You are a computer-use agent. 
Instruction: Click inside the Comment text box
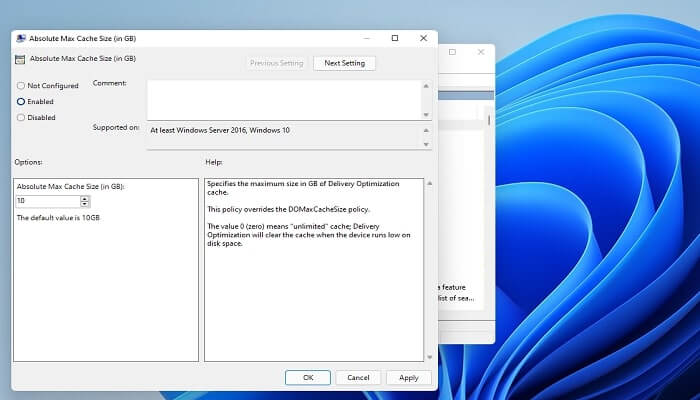(282, 99)
